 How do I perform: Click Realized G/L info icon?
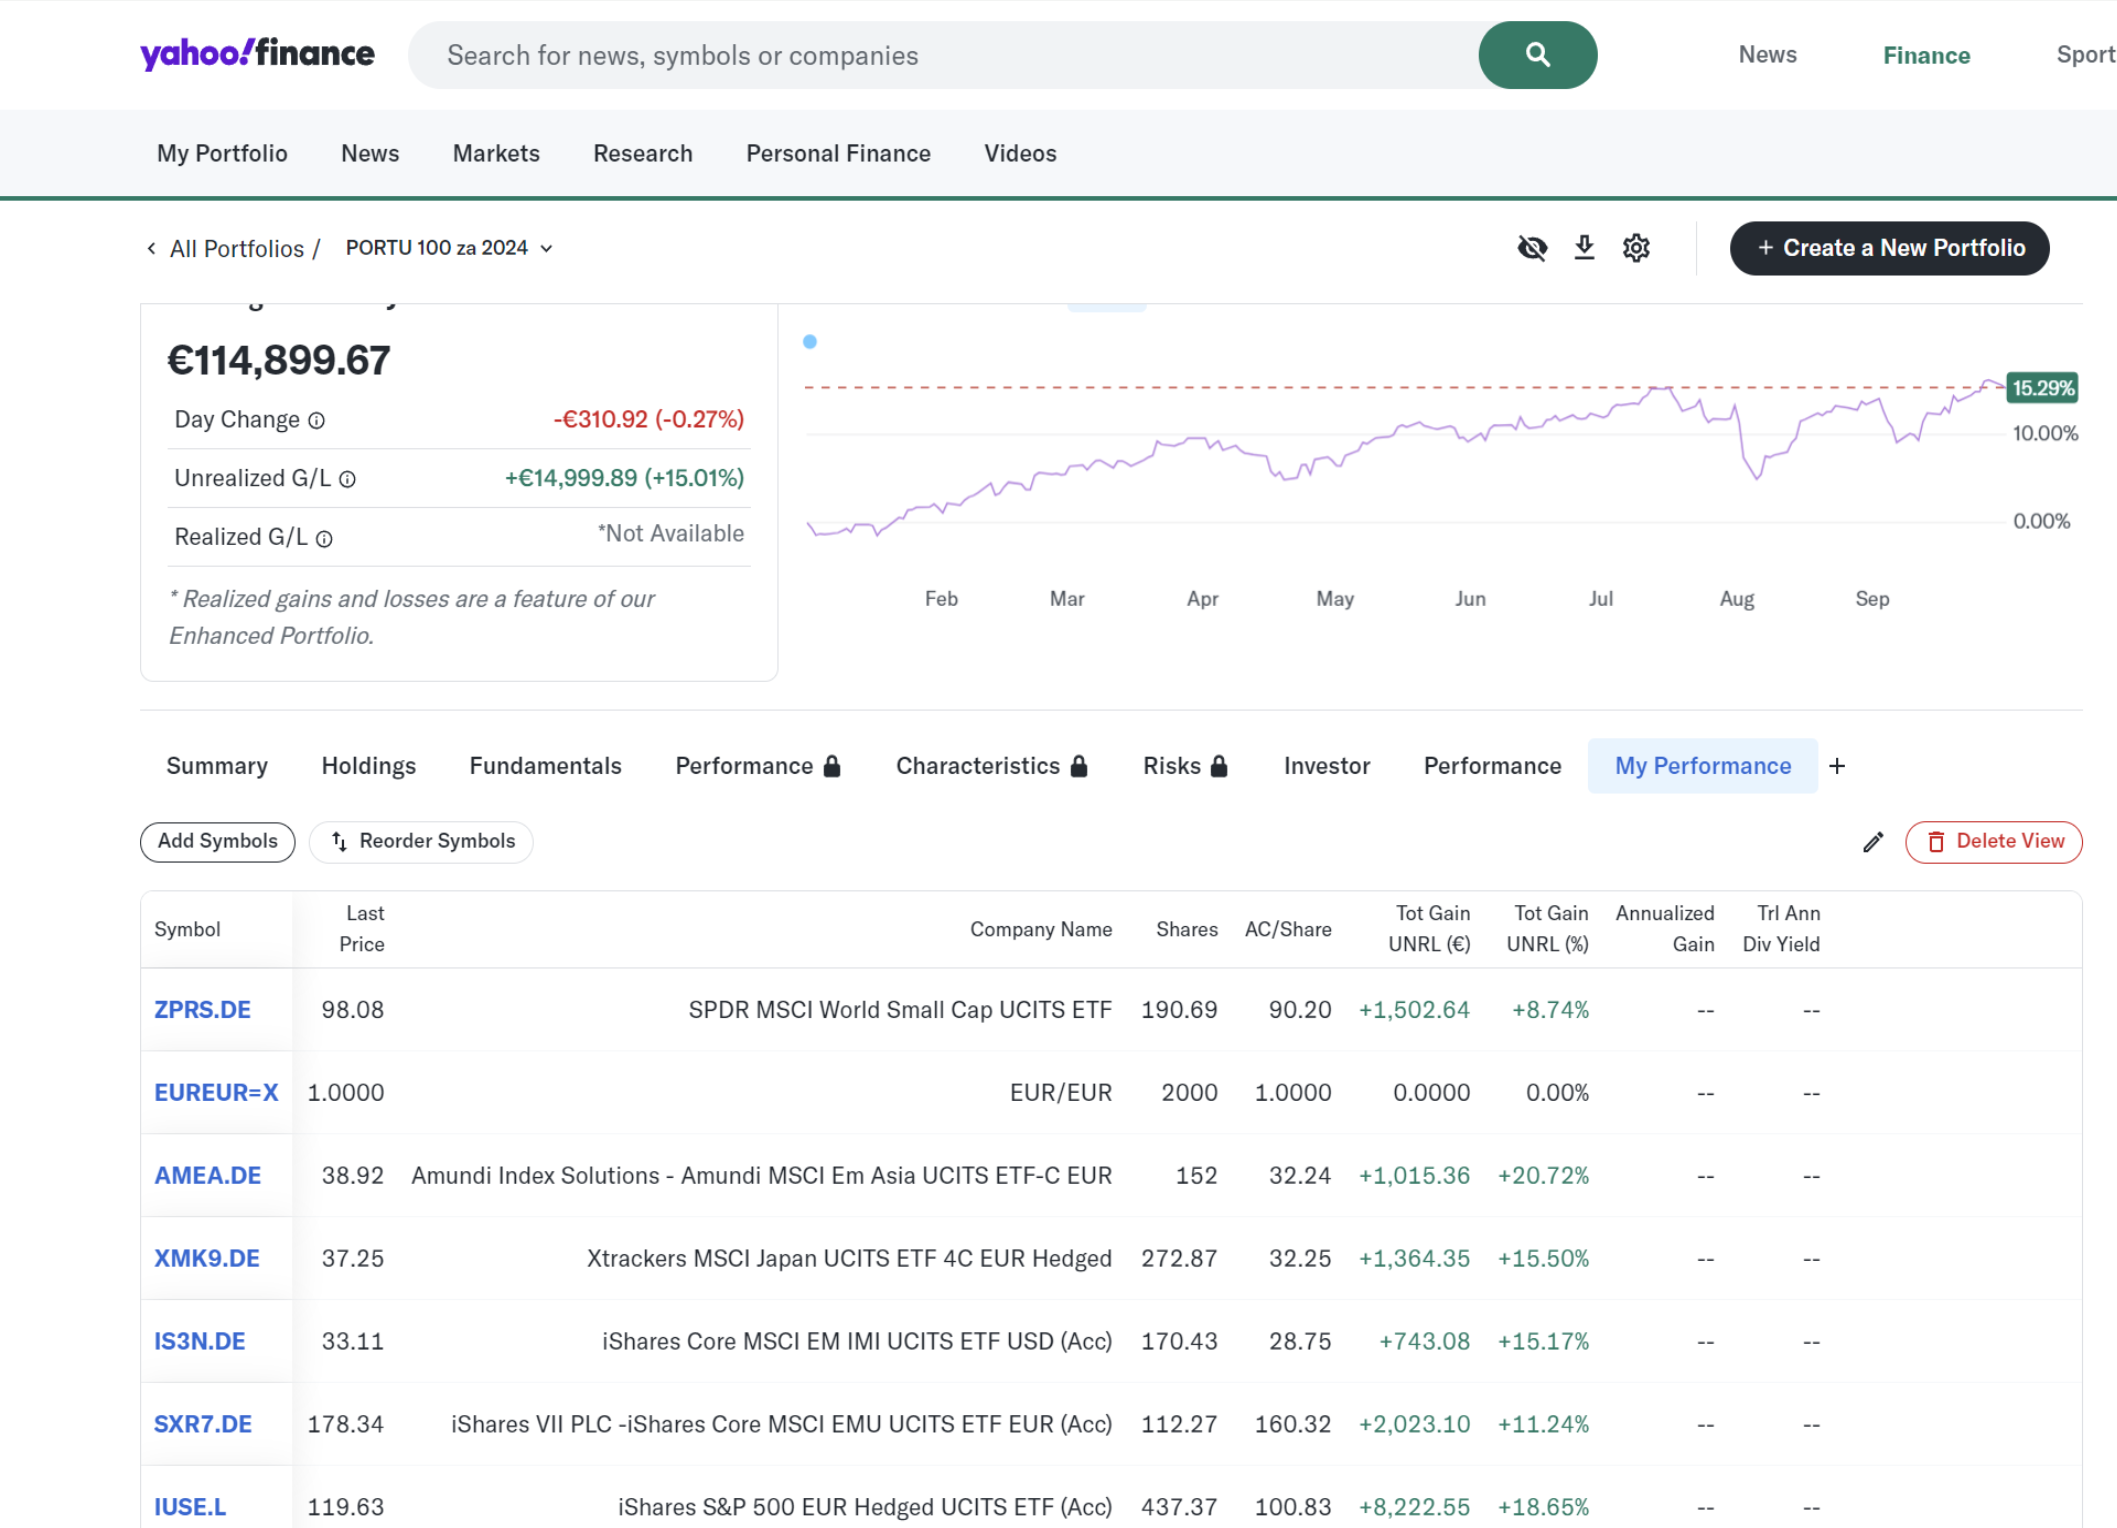324,539
